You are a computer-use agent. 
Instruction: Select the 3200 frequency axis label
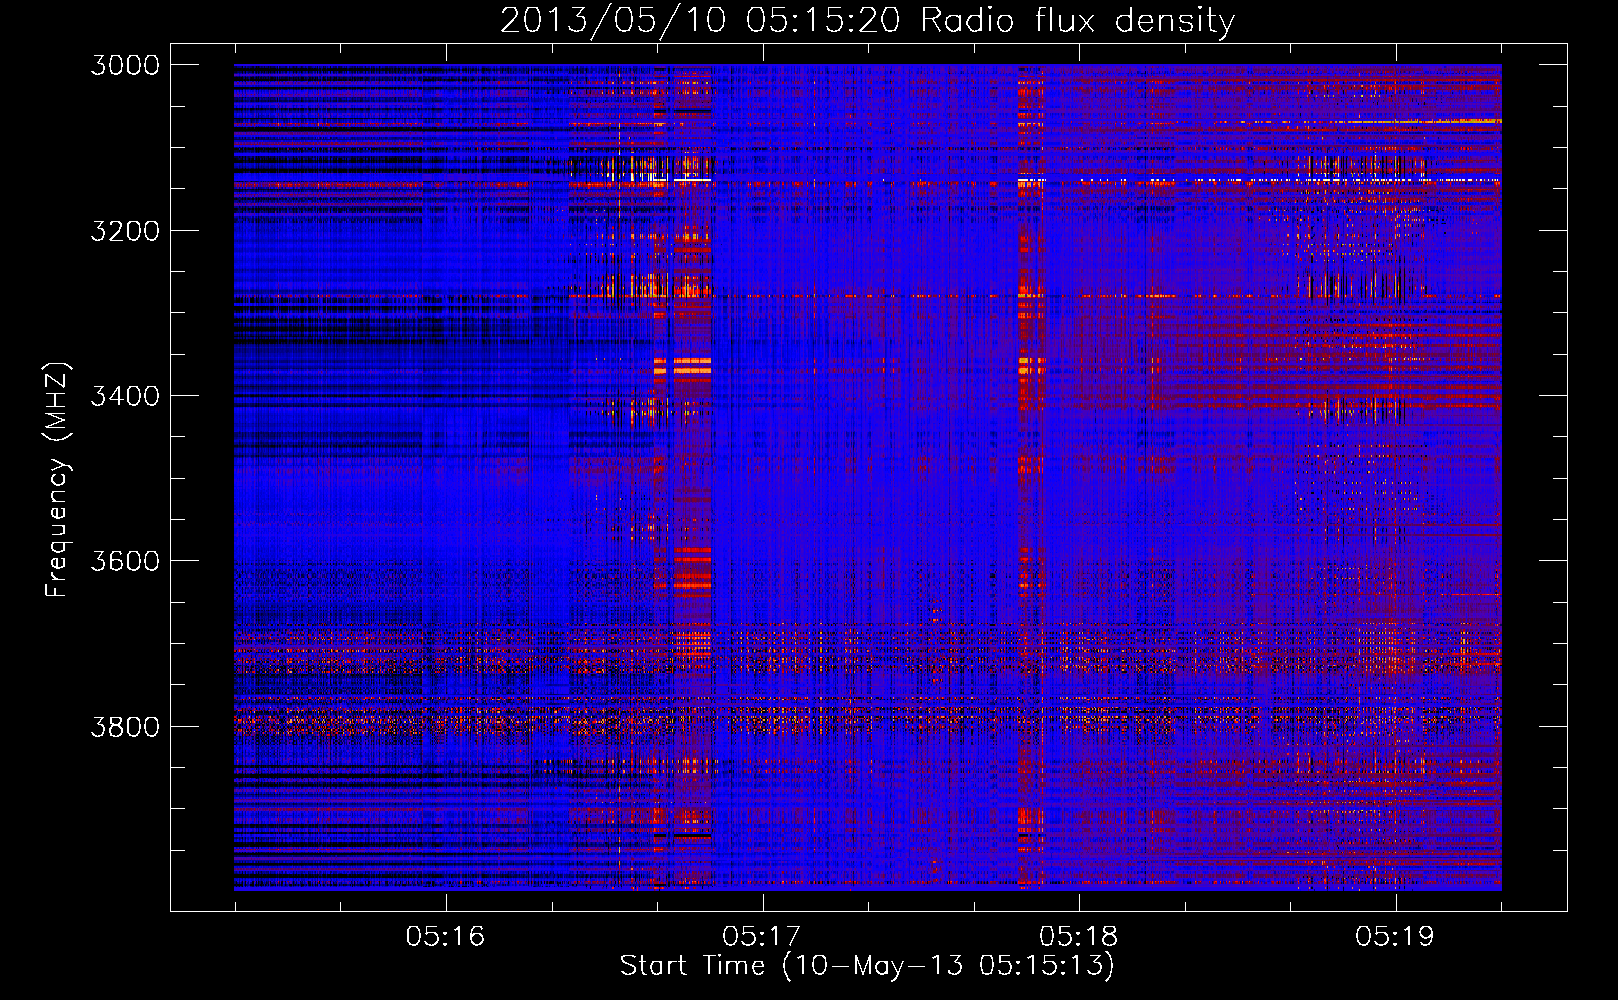(x=125, y=231)
